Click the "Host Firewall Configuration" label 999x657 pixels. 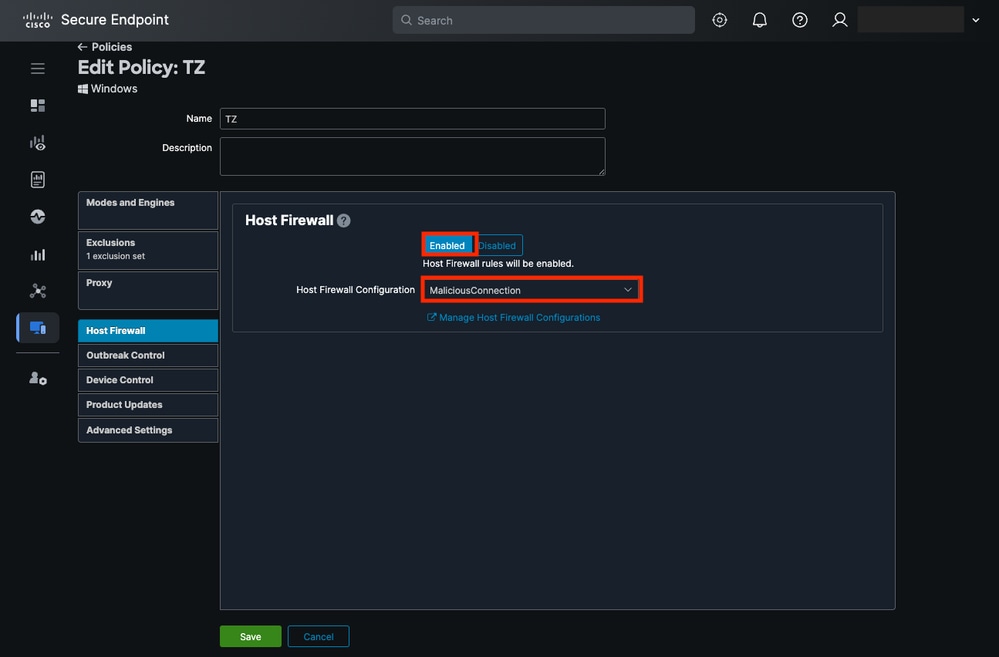[x=356, y=290]
